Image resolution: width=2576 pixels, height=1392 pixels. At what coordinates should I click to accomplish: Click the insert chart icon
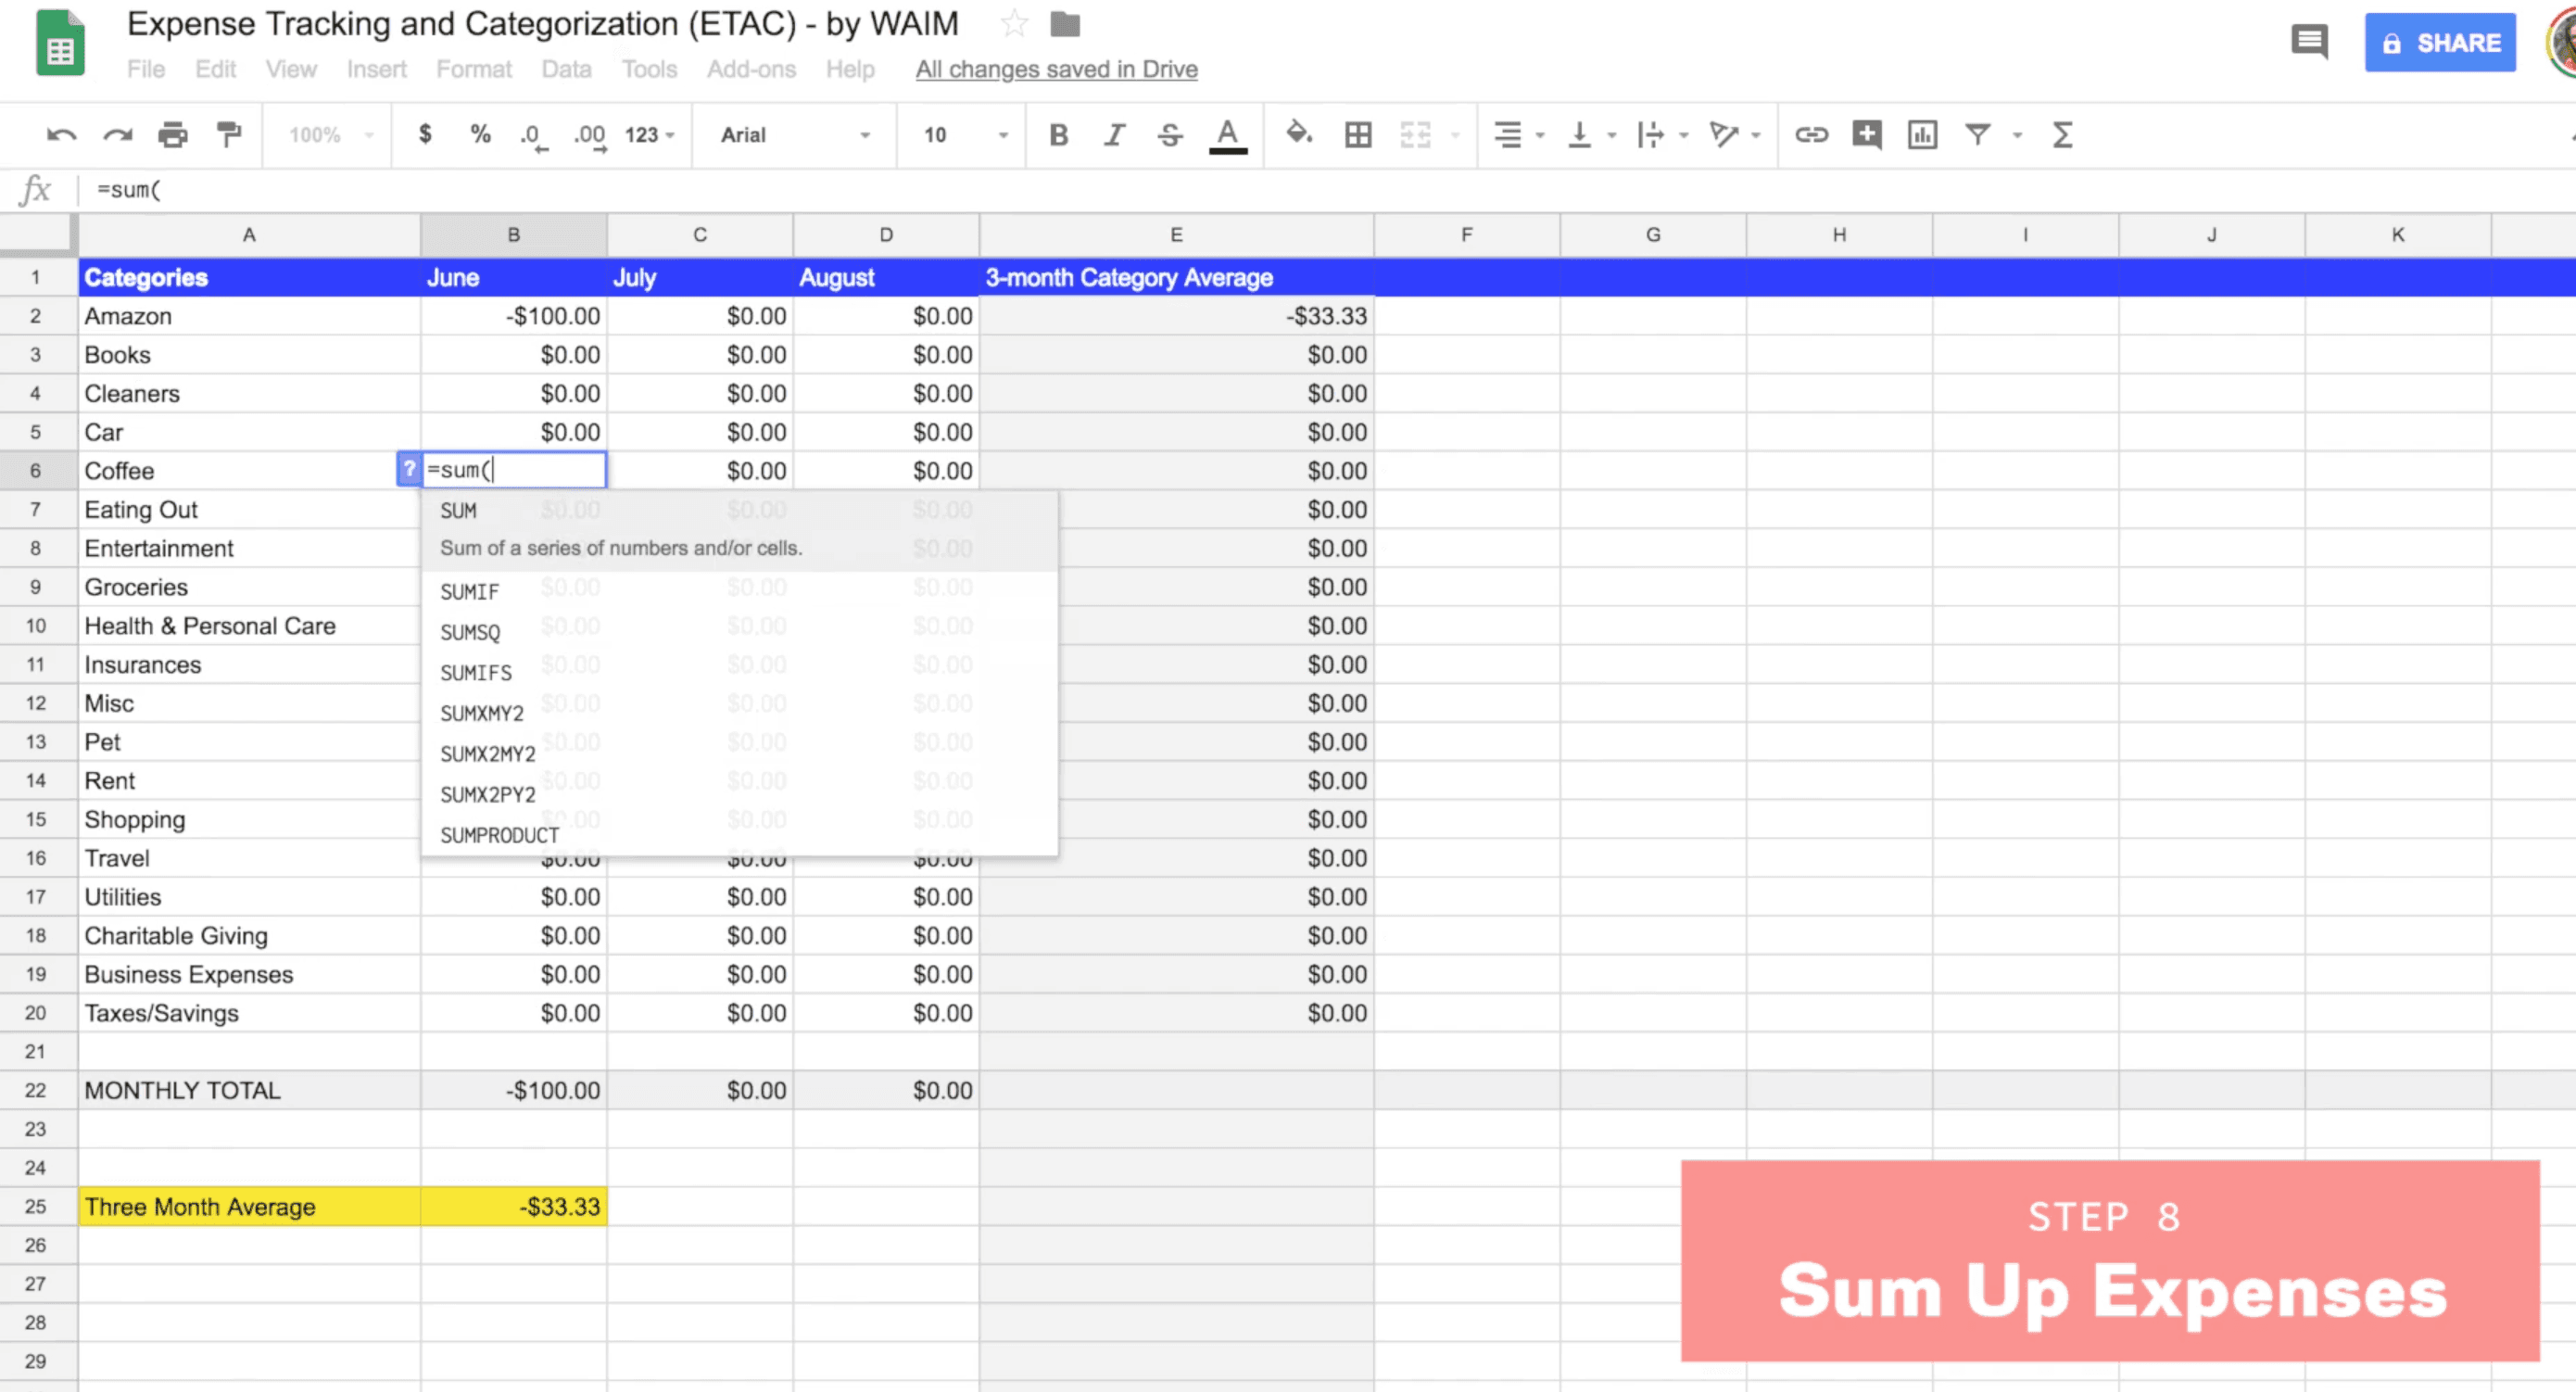point(1922,135)
